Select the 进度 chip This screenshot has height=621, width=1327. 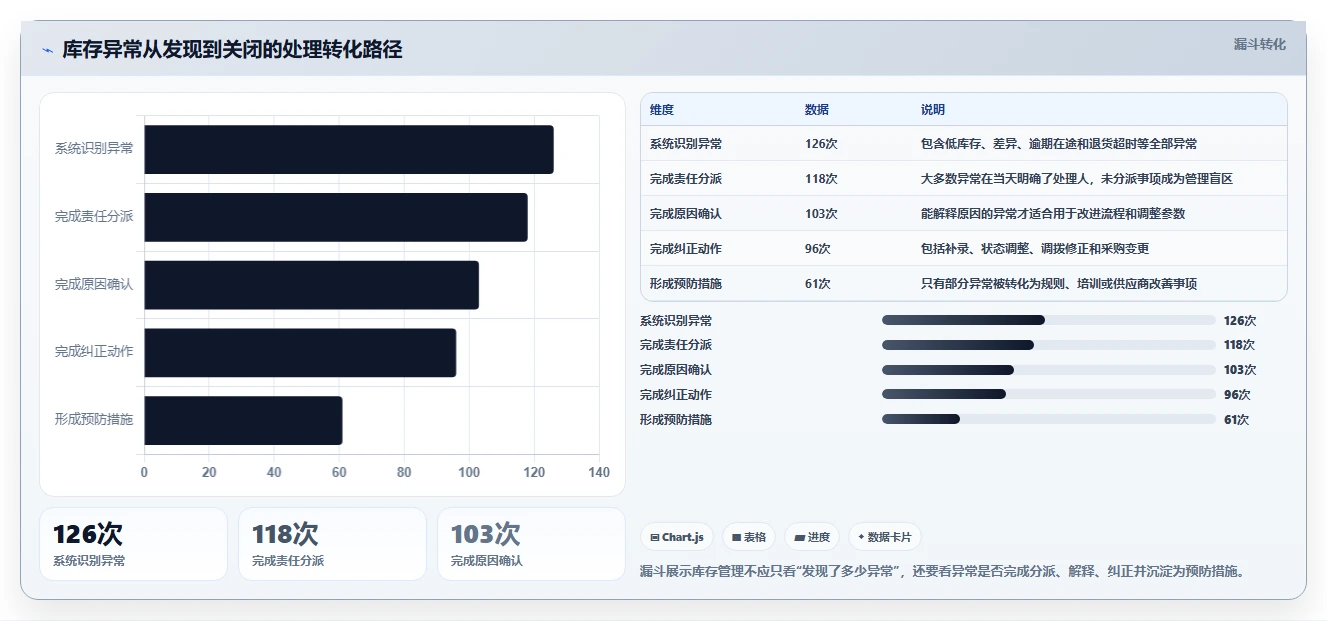812,537
